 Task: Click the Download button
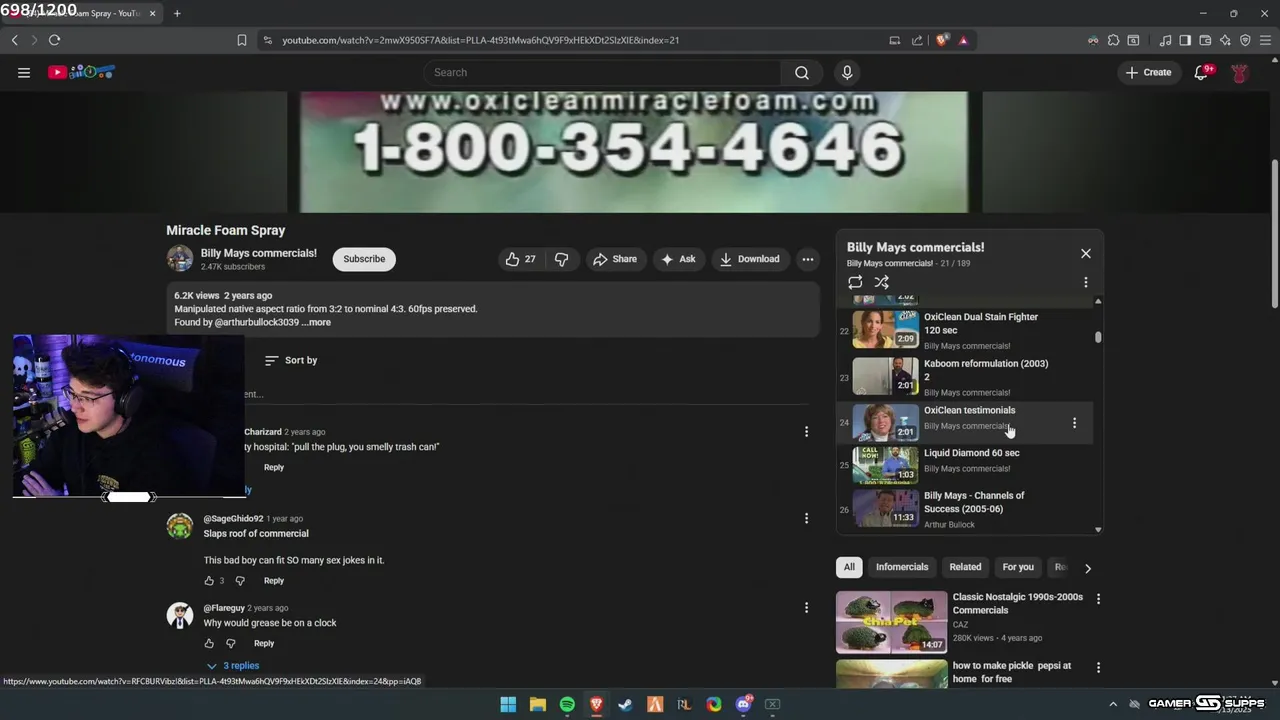click(749, 259)
